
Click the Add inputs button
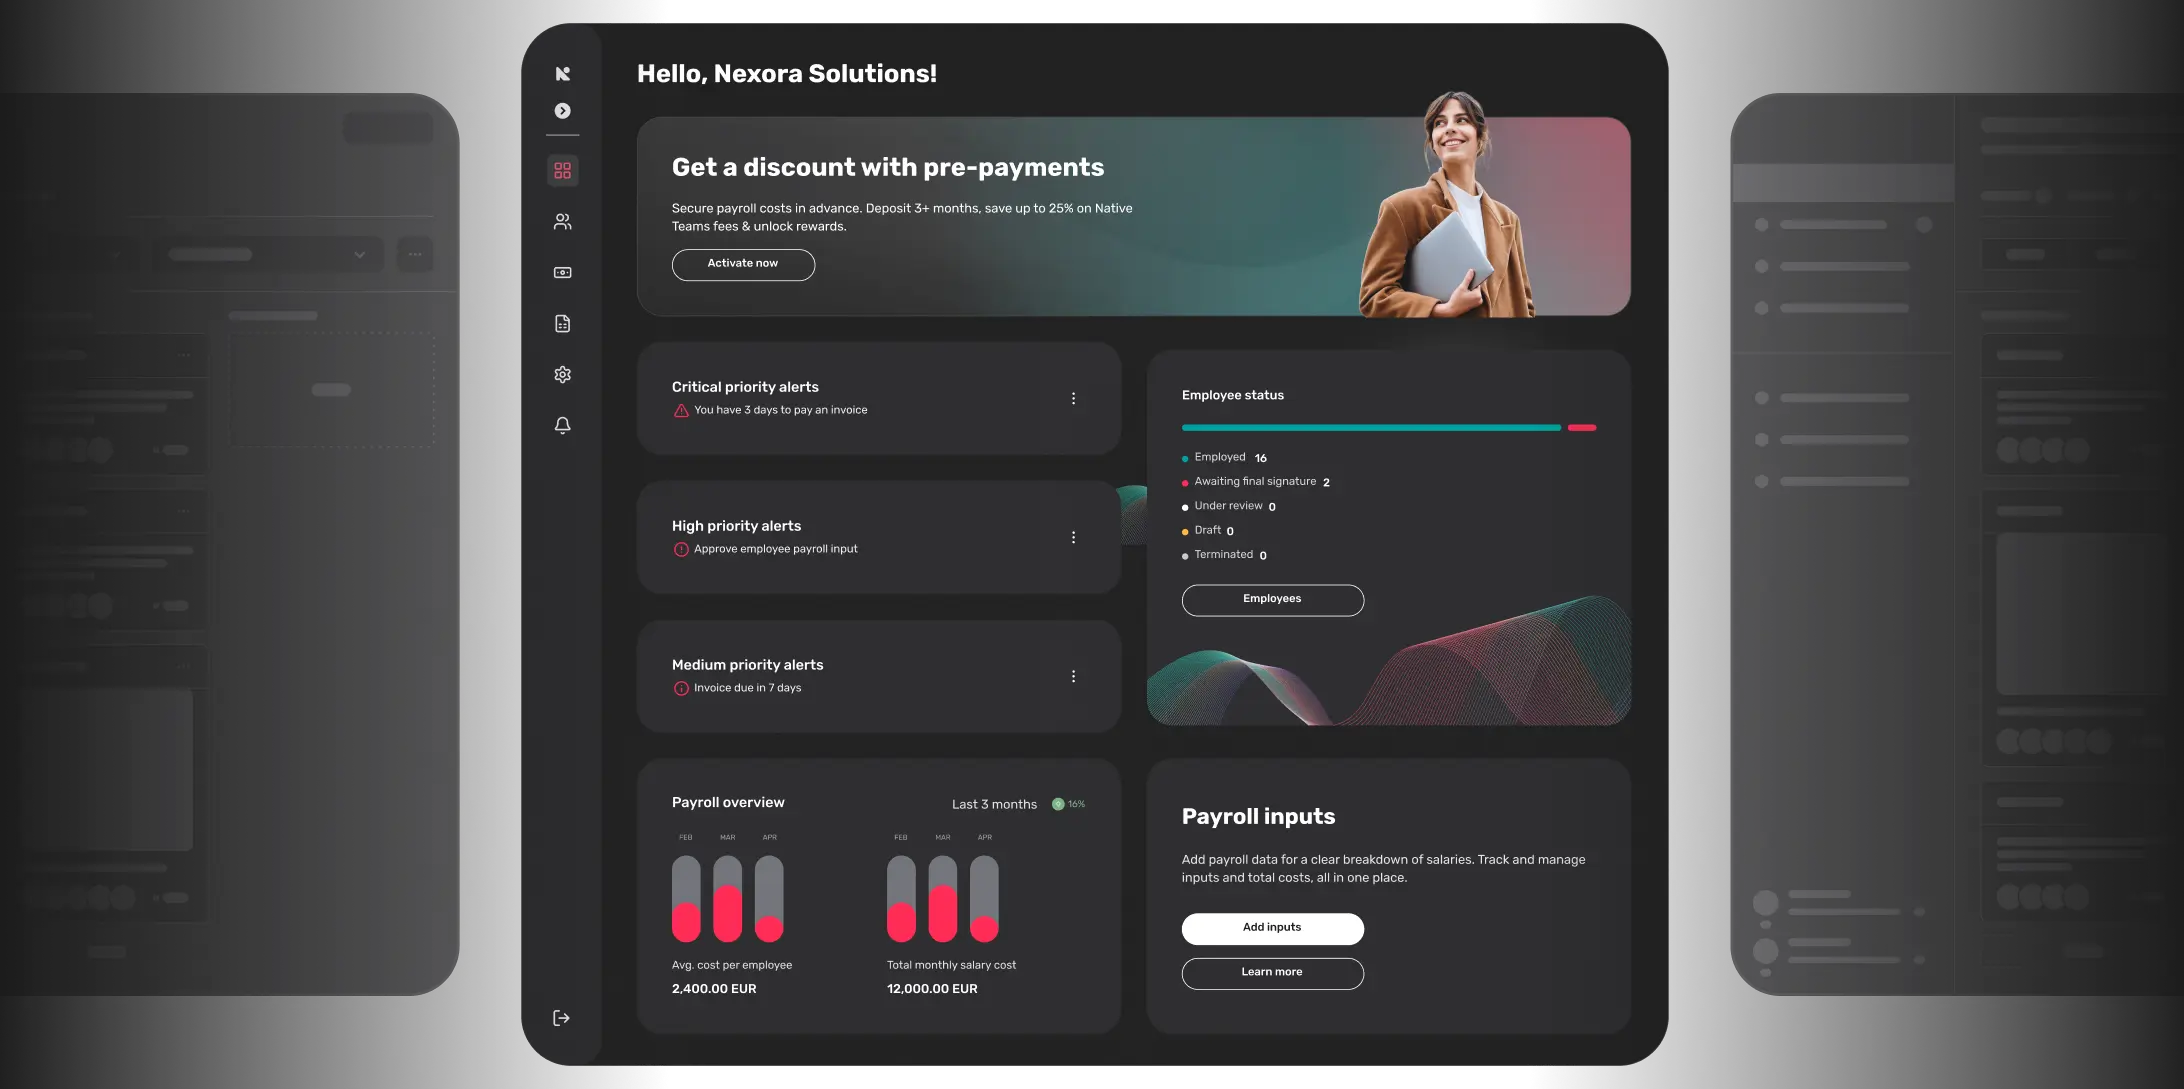tap(1272, 928)
